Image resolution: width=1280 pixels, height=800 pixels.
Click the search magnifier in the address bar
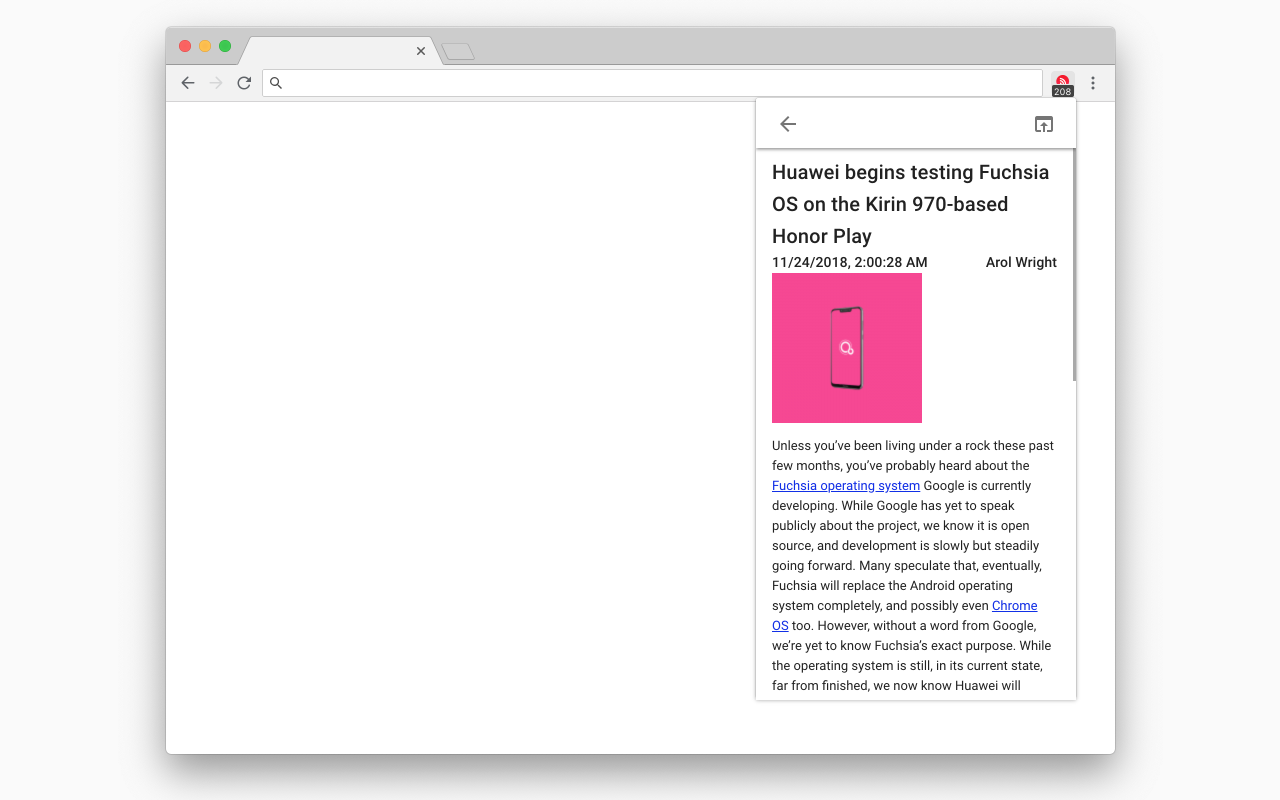click(276, 83)
